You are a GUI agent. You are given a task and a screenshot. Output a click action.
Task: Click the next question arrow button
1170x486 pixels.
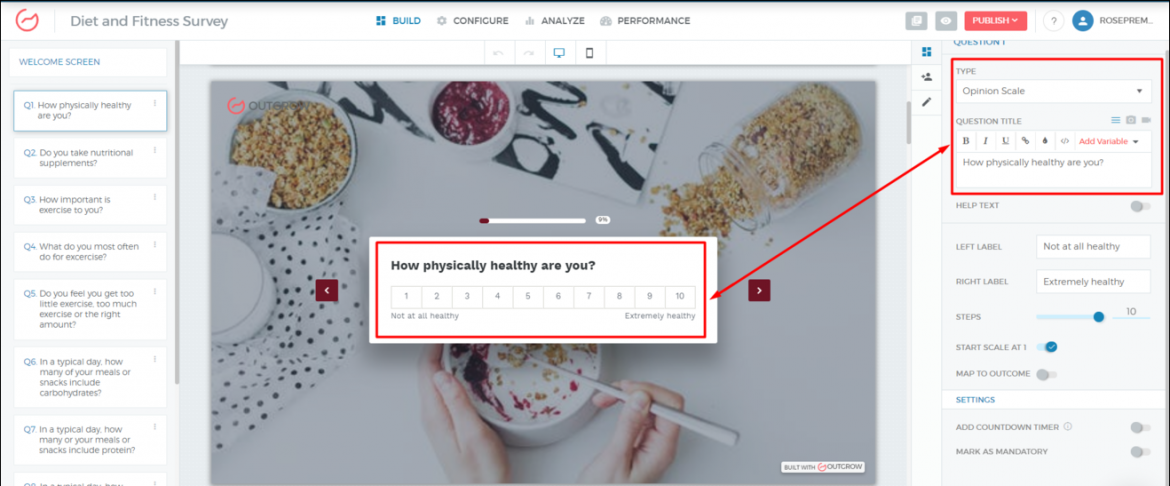[x=759, y=290]
